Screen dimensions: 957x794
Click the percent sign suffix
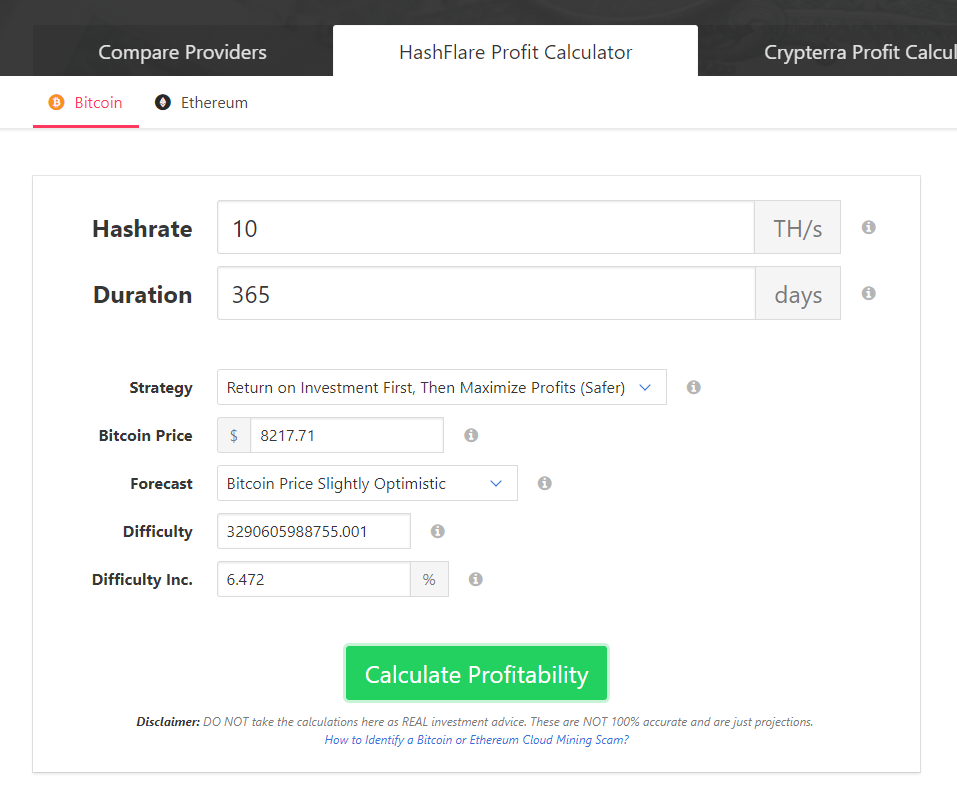pos(429,579)
